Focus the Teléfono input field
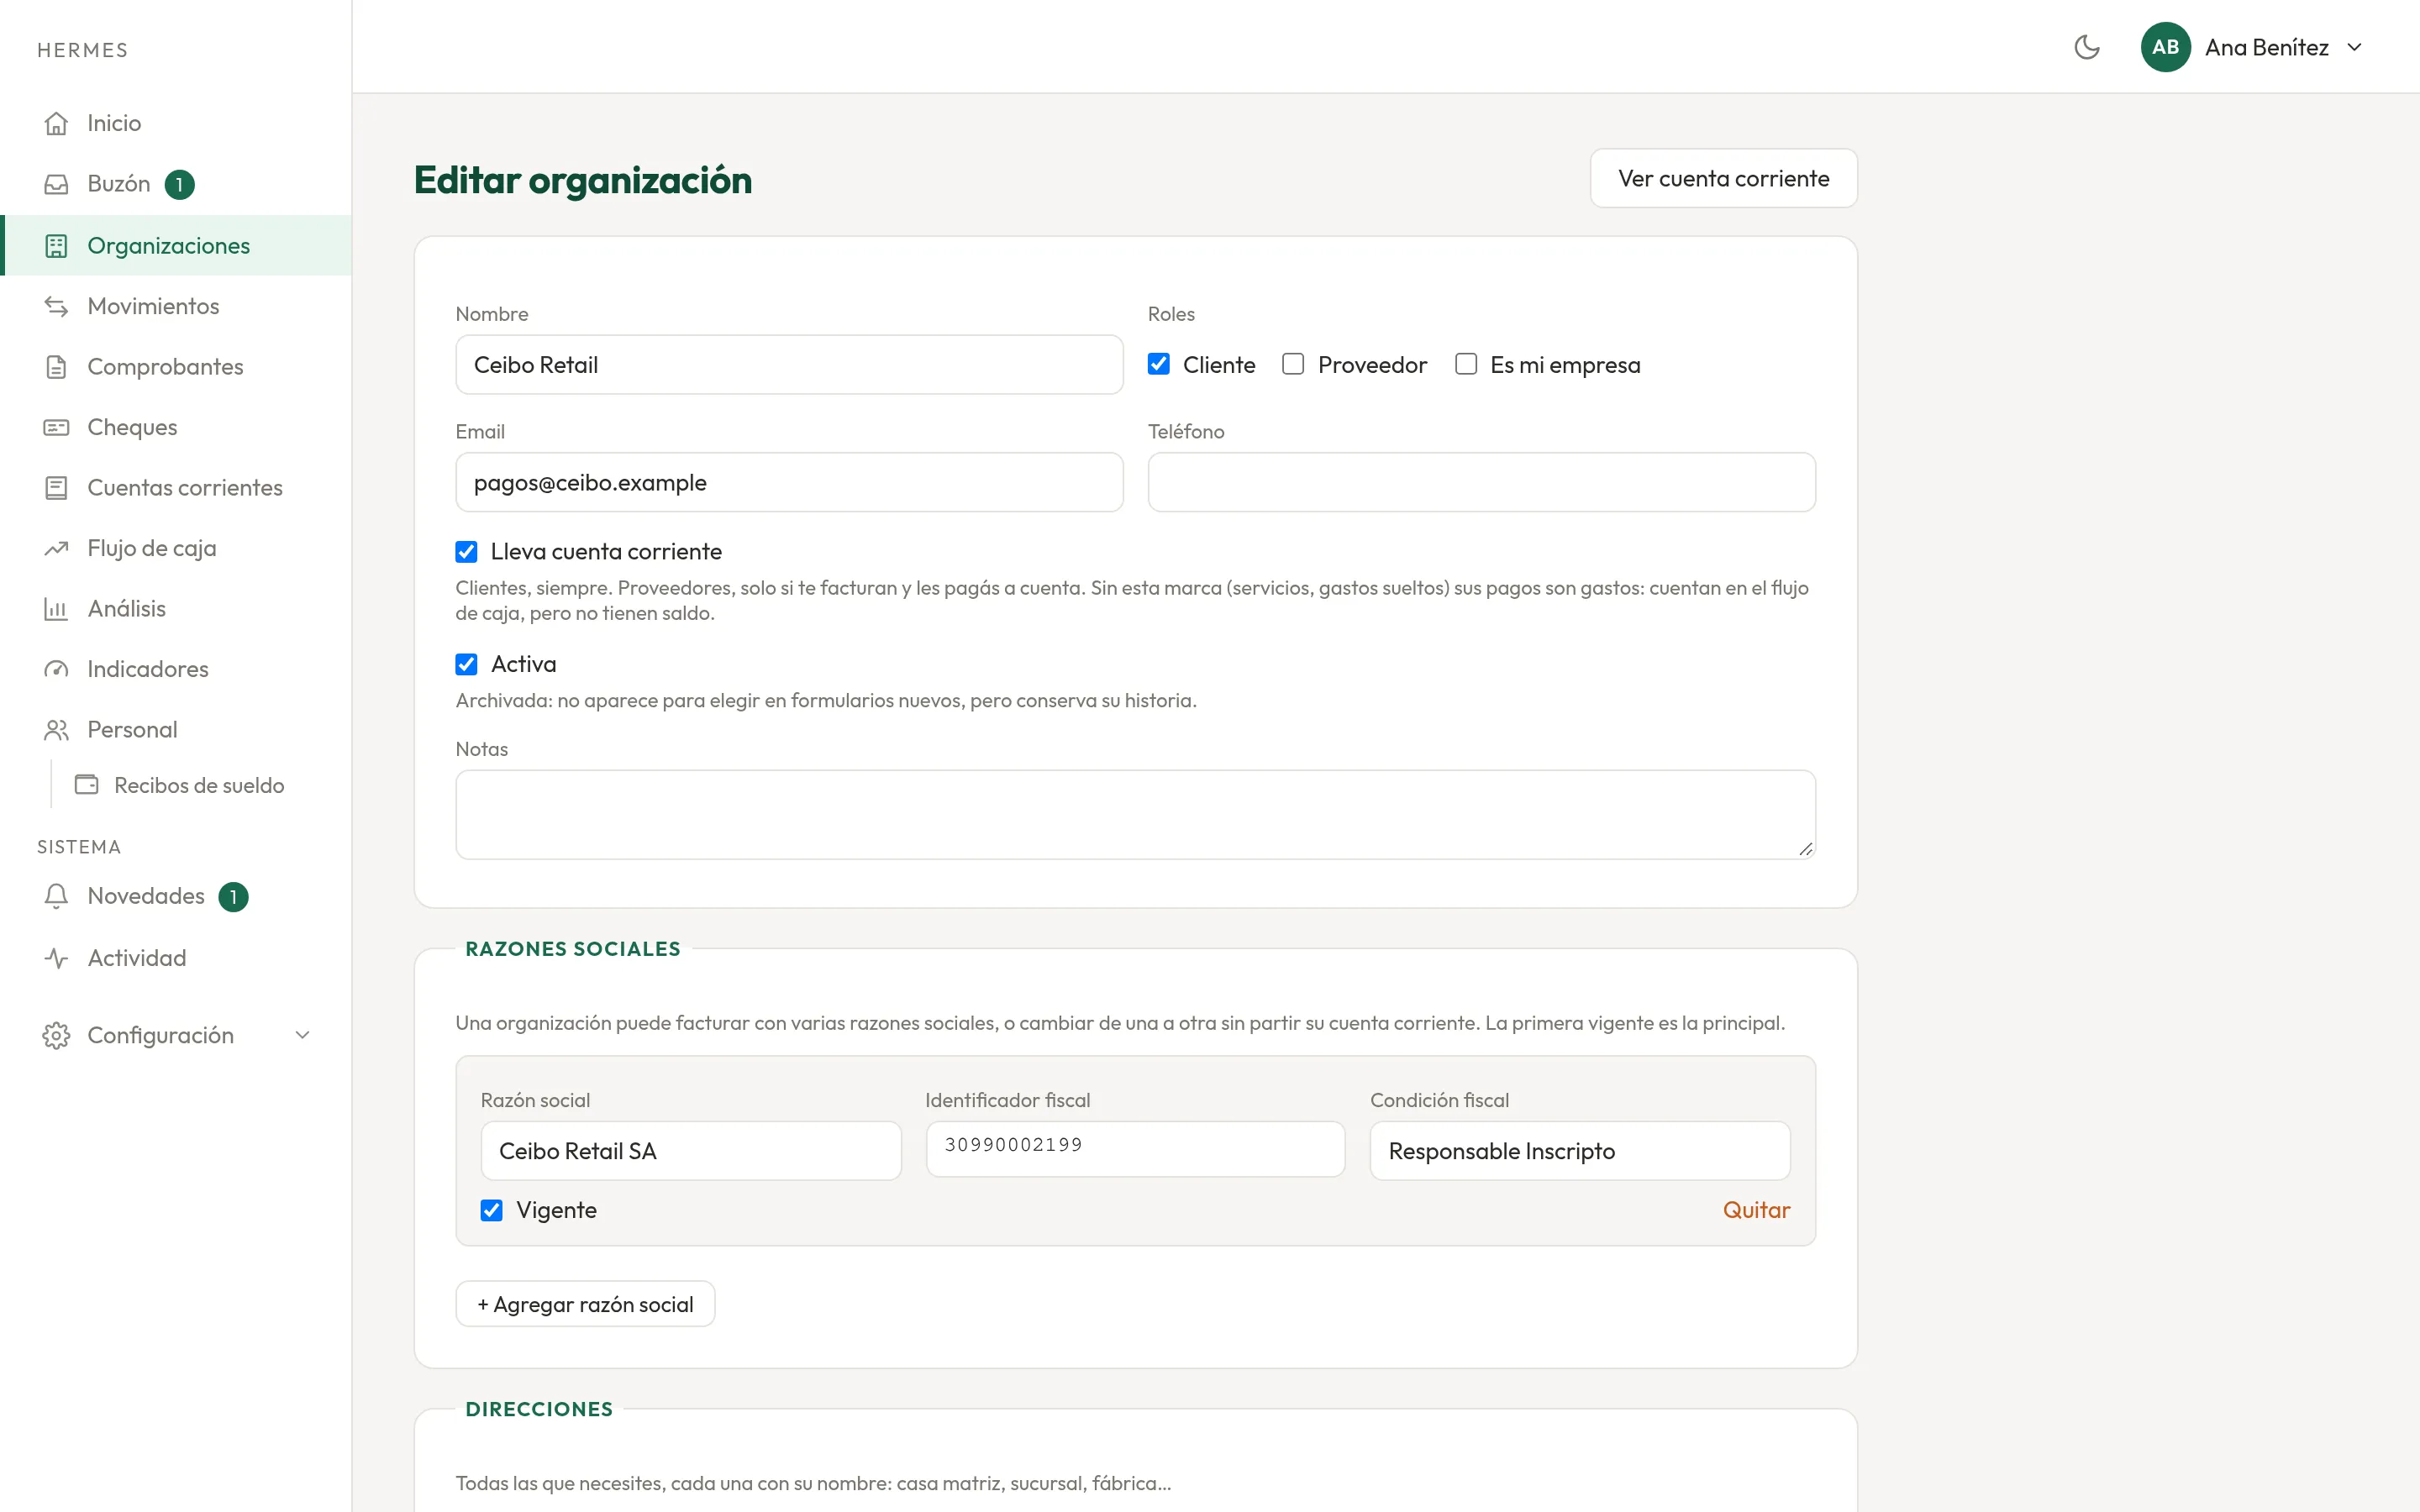The height and width of the screenshot is (1512, 2420). (1481, 482)
